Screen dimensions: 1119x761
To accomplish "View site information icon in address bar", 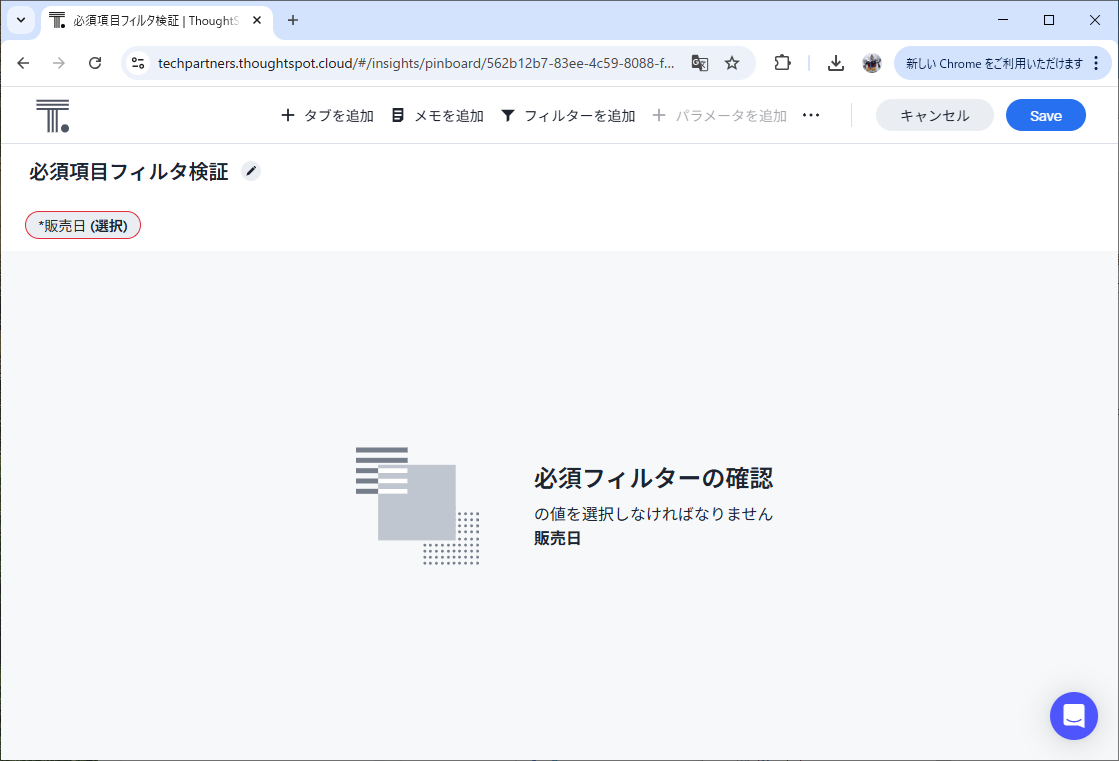I will (138, 63).
